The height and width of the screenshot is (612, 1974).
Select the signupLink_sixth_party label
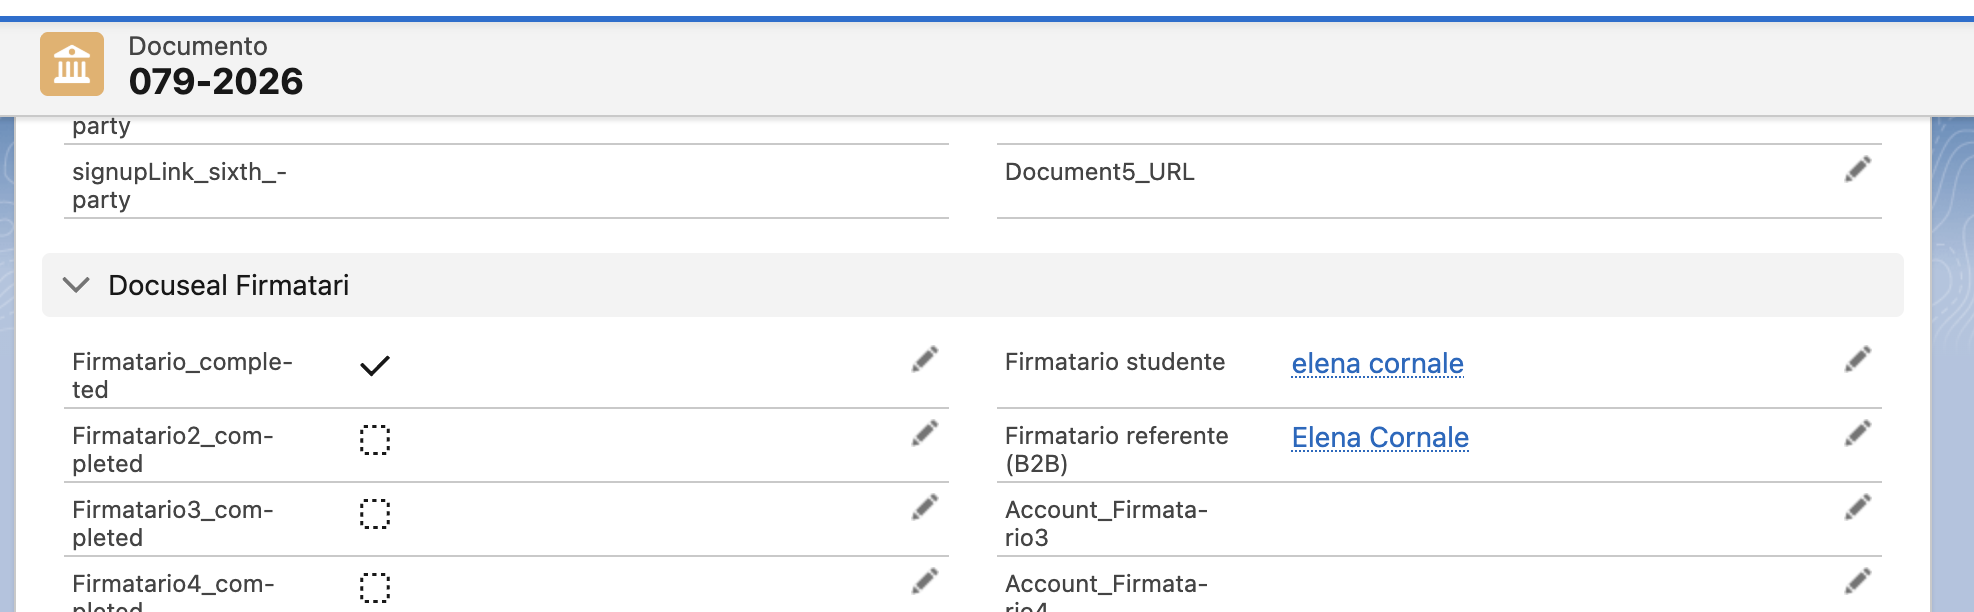[x=179, y=186]
